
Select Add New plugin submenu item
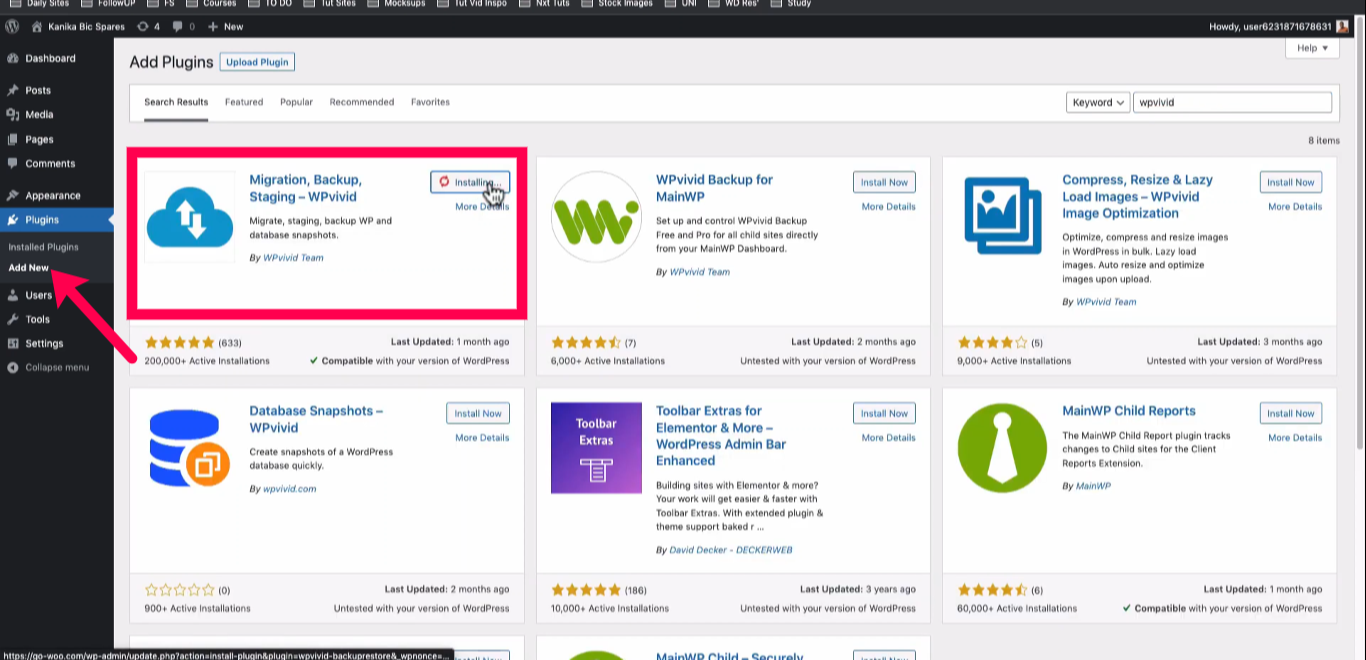click(28, 267)
